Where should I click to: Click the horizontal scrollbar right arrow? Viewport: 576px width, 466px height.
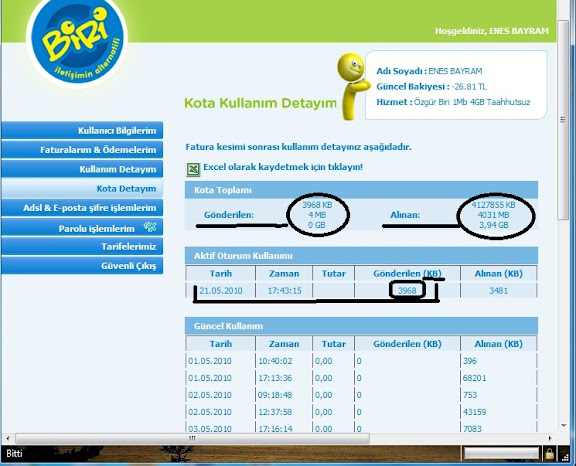(x=550, y=438)
